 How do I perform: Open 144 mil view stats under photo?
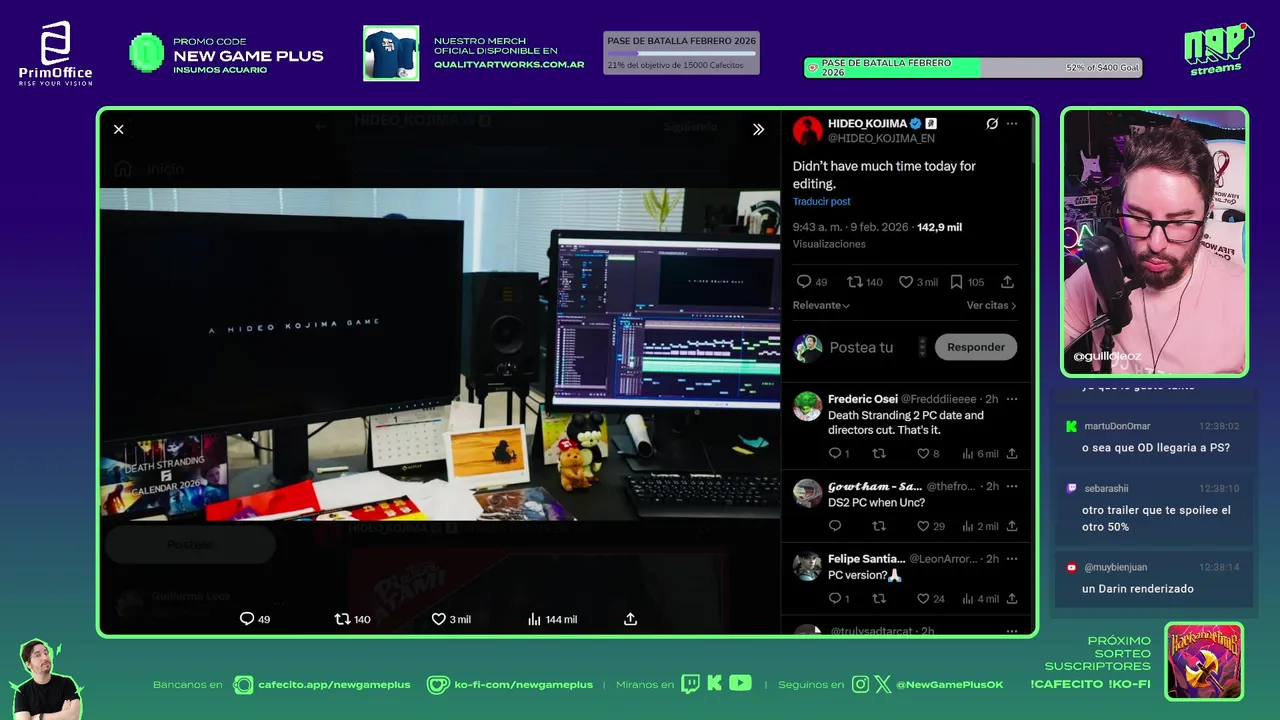pos(552,619)
